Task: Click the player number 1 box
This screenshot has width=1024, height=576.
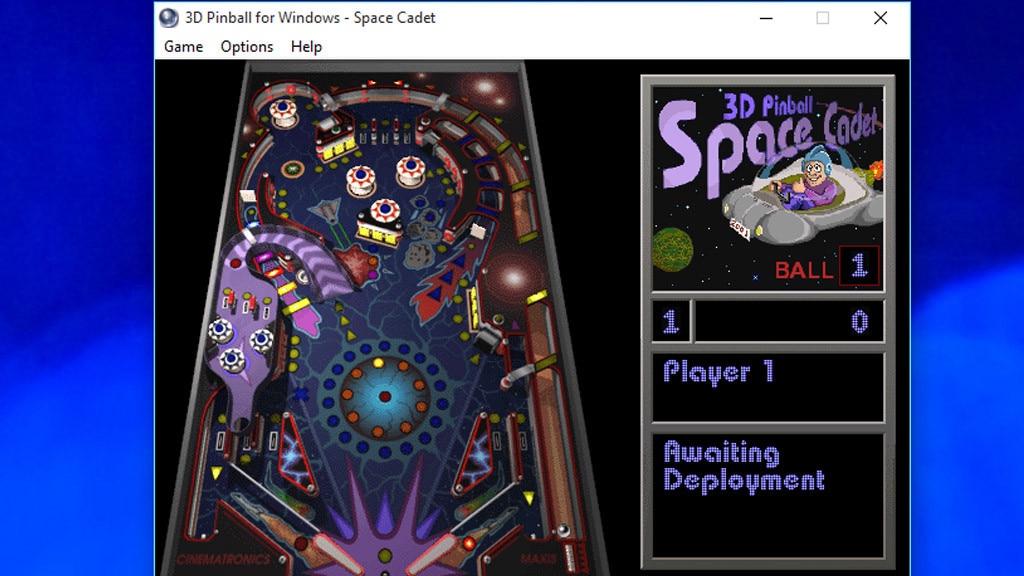Action: coord(671,321)
